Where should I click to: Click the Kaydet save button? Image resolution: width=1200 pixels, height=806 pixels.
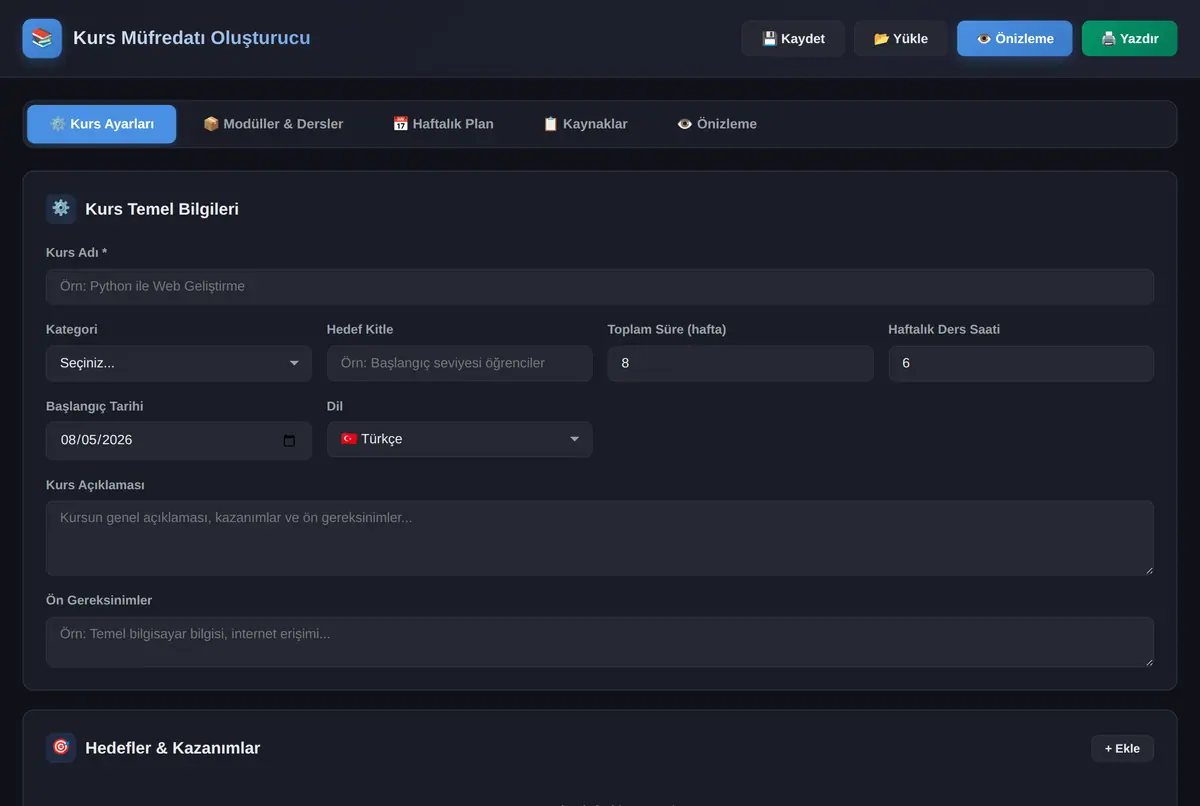pyautogui.click(x=793, y=39)
